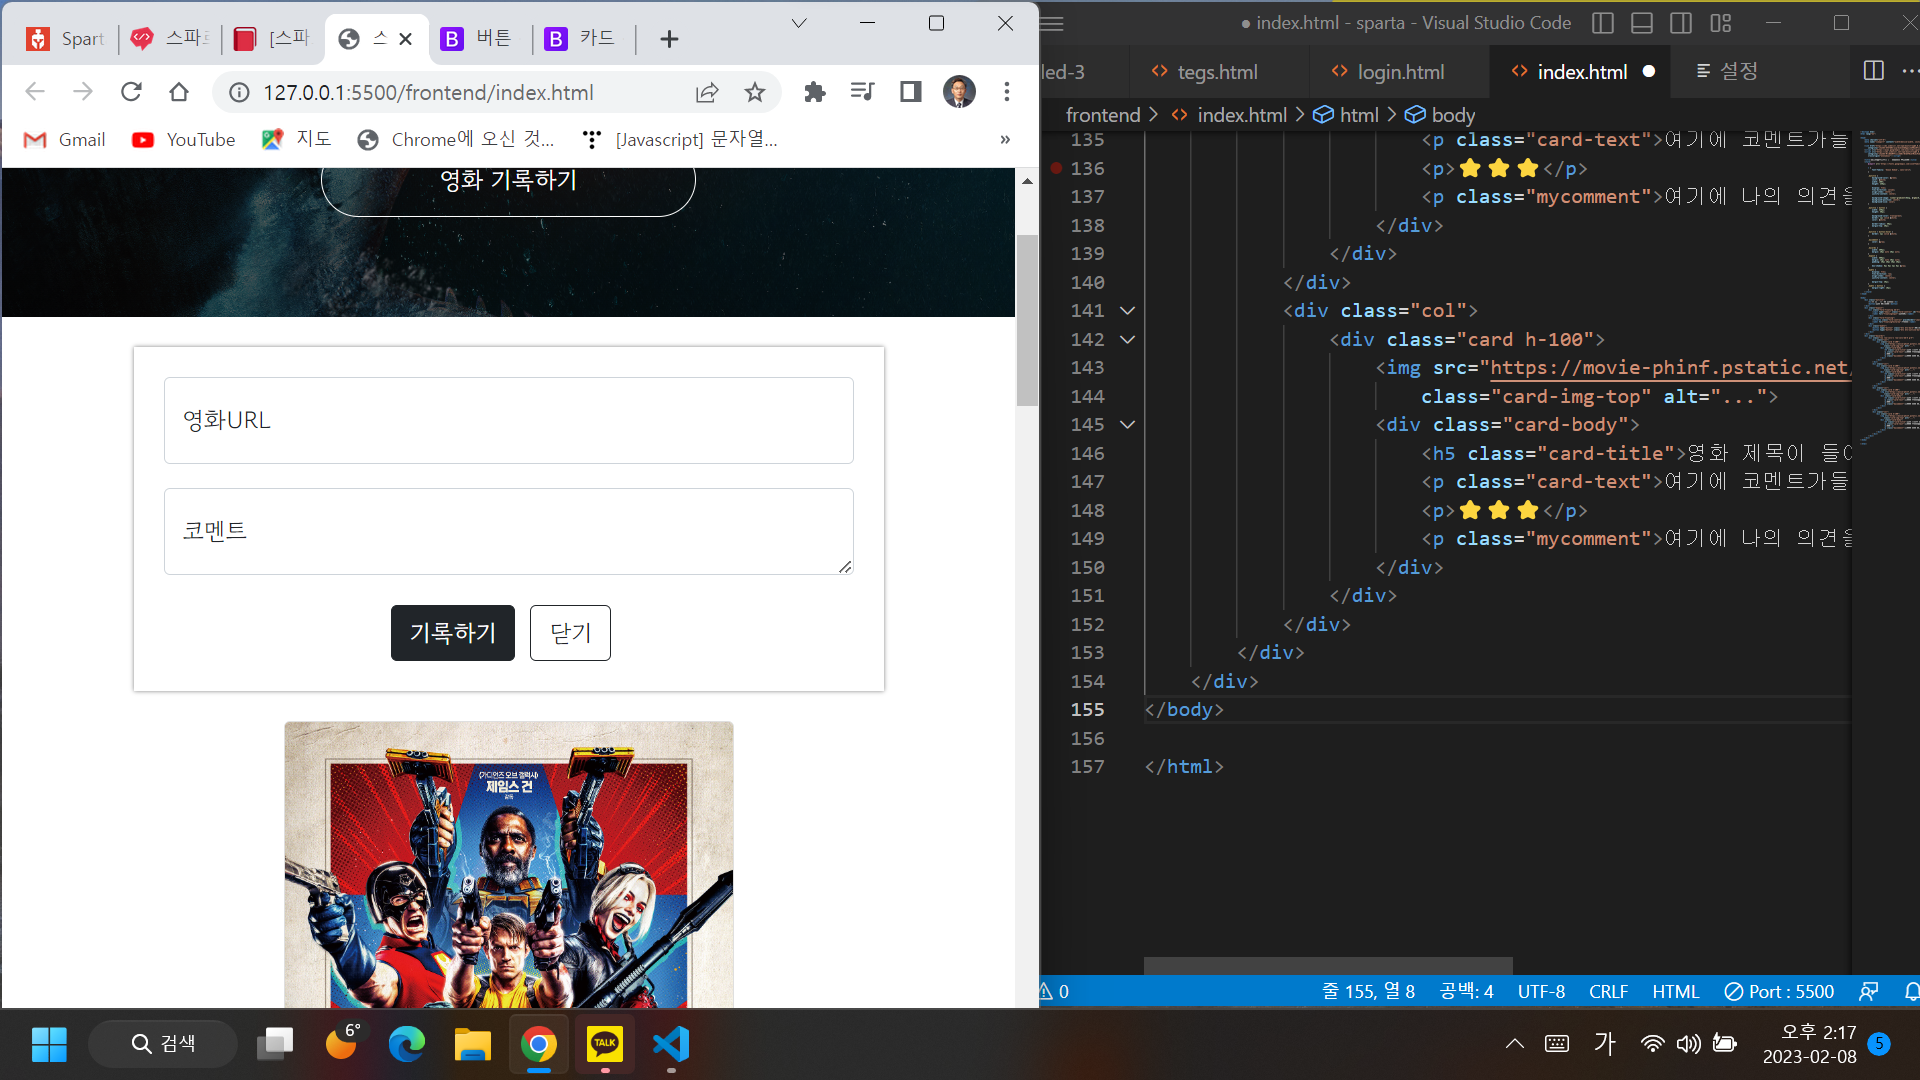
Task: Collapse code fold at line 142
Action: pos(1127,340)
